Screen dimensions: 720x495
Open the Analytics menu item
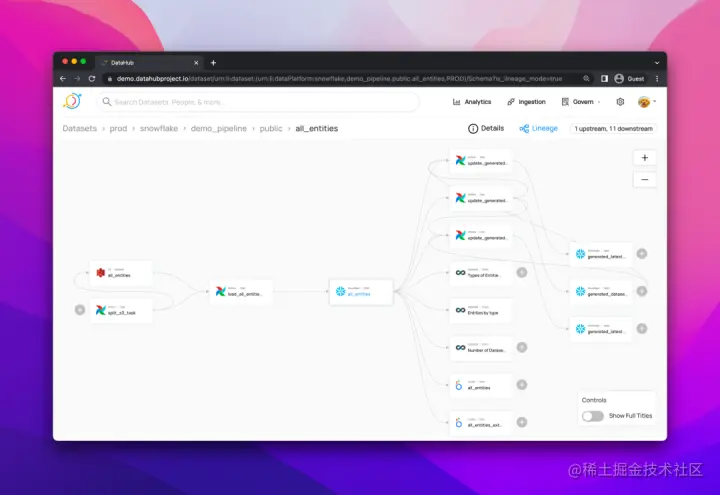pyautogui.click(x=472, y=102)
